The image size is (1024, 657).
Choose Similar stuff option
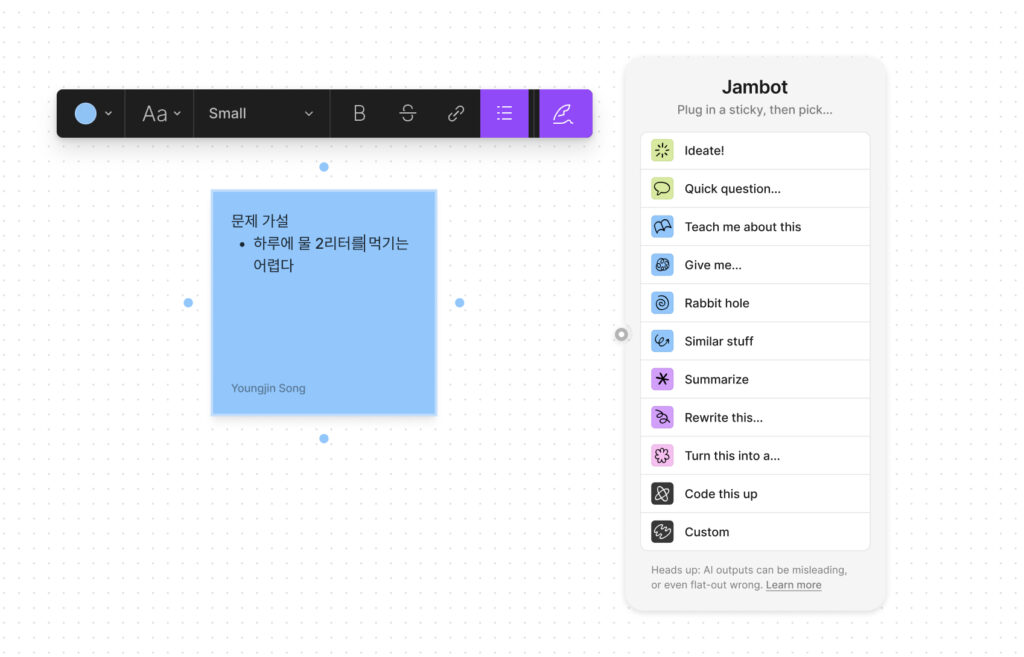(x=755, y=341)
